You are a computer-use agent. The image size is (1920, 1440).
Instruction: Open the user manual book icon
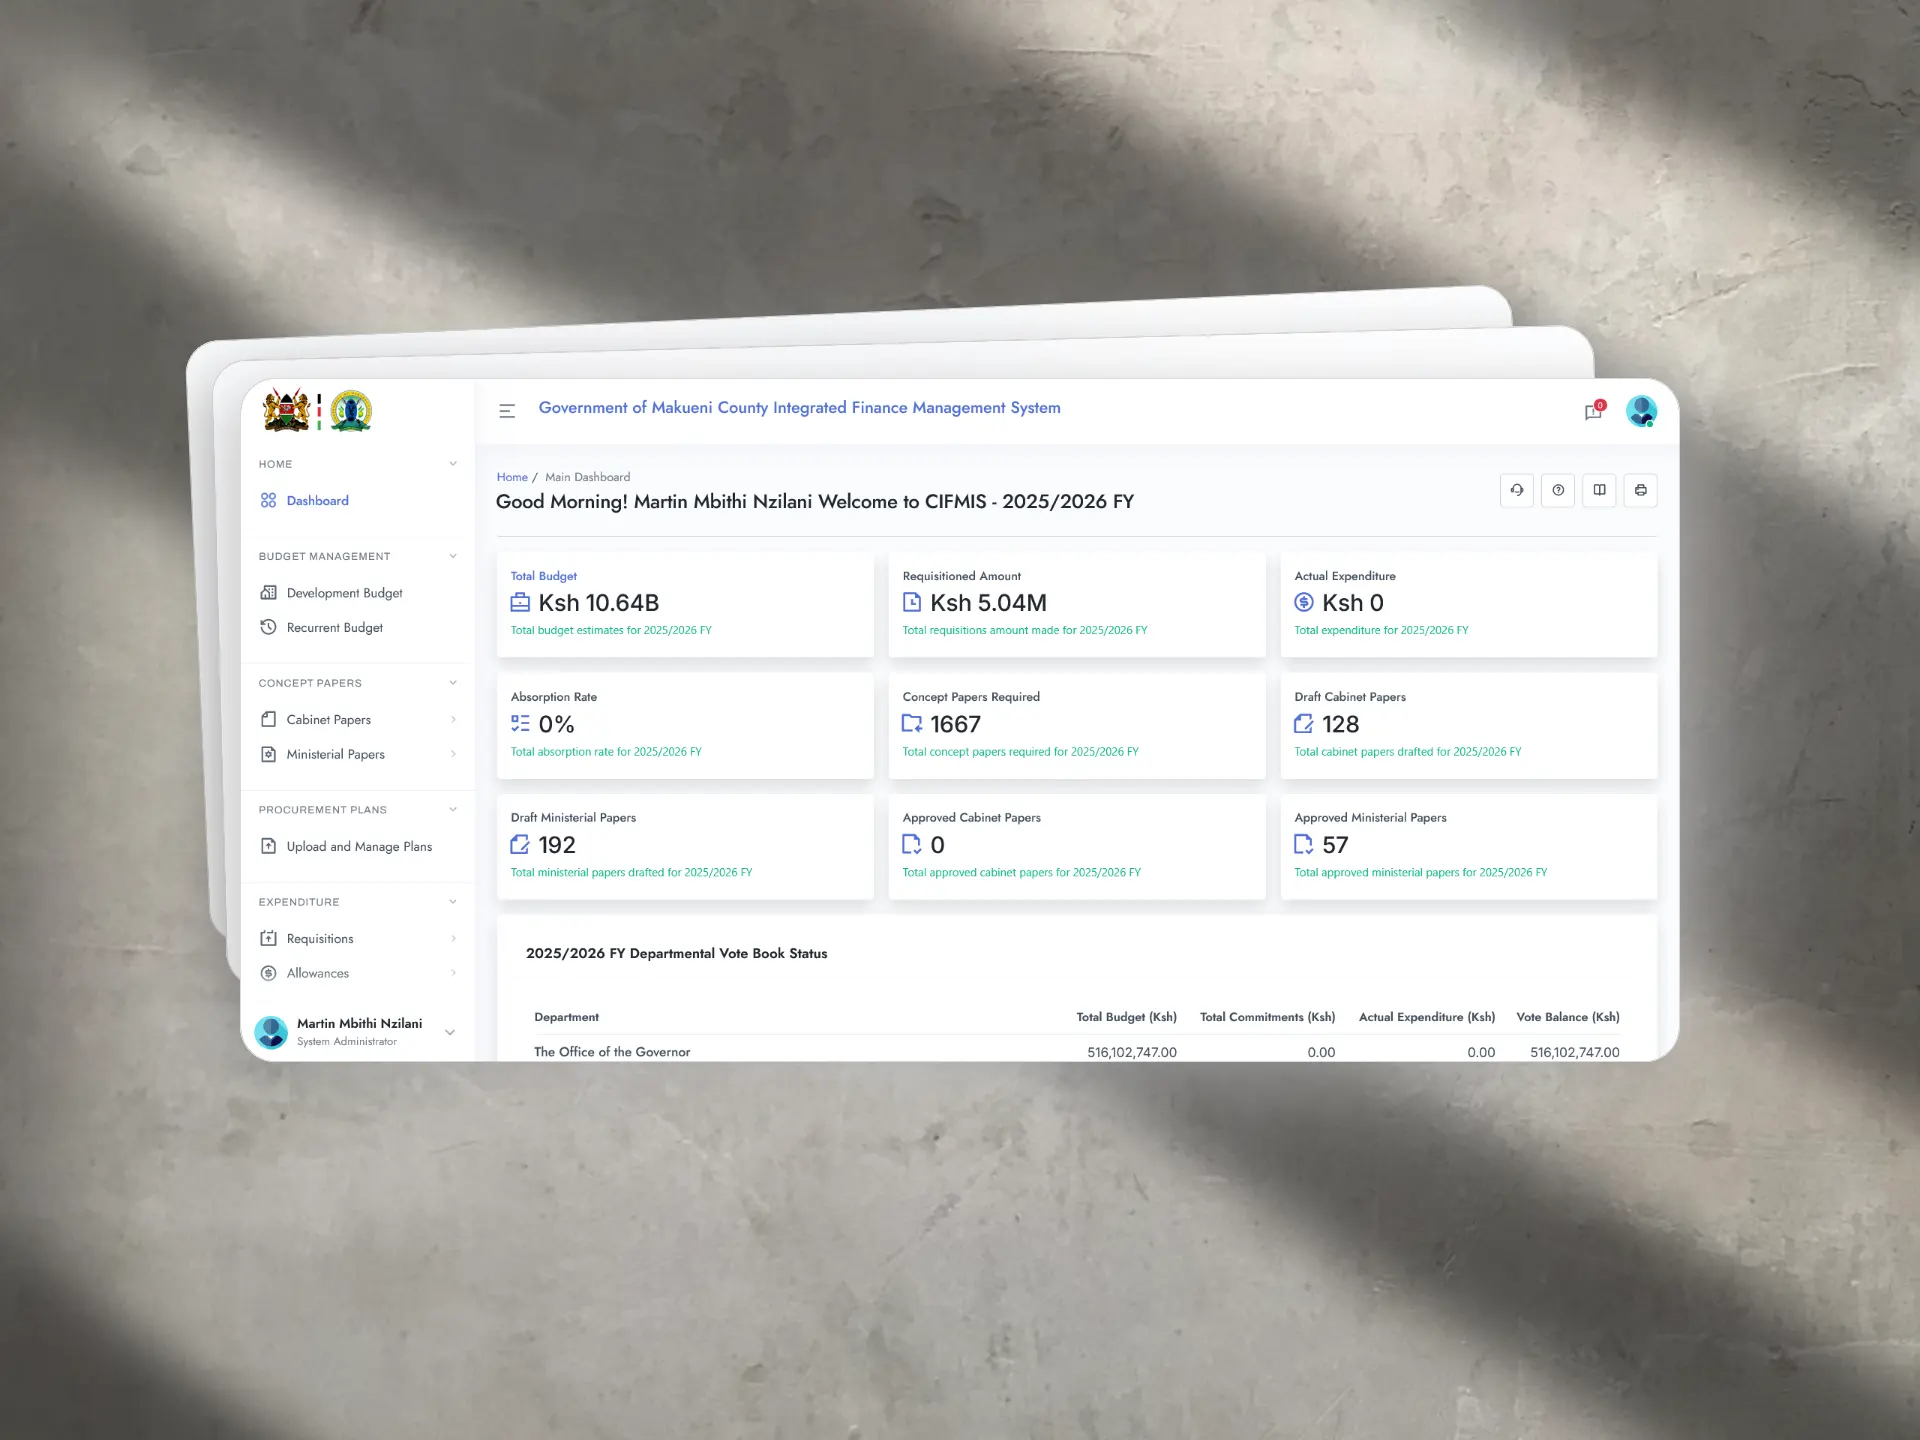click(1599, 490)
